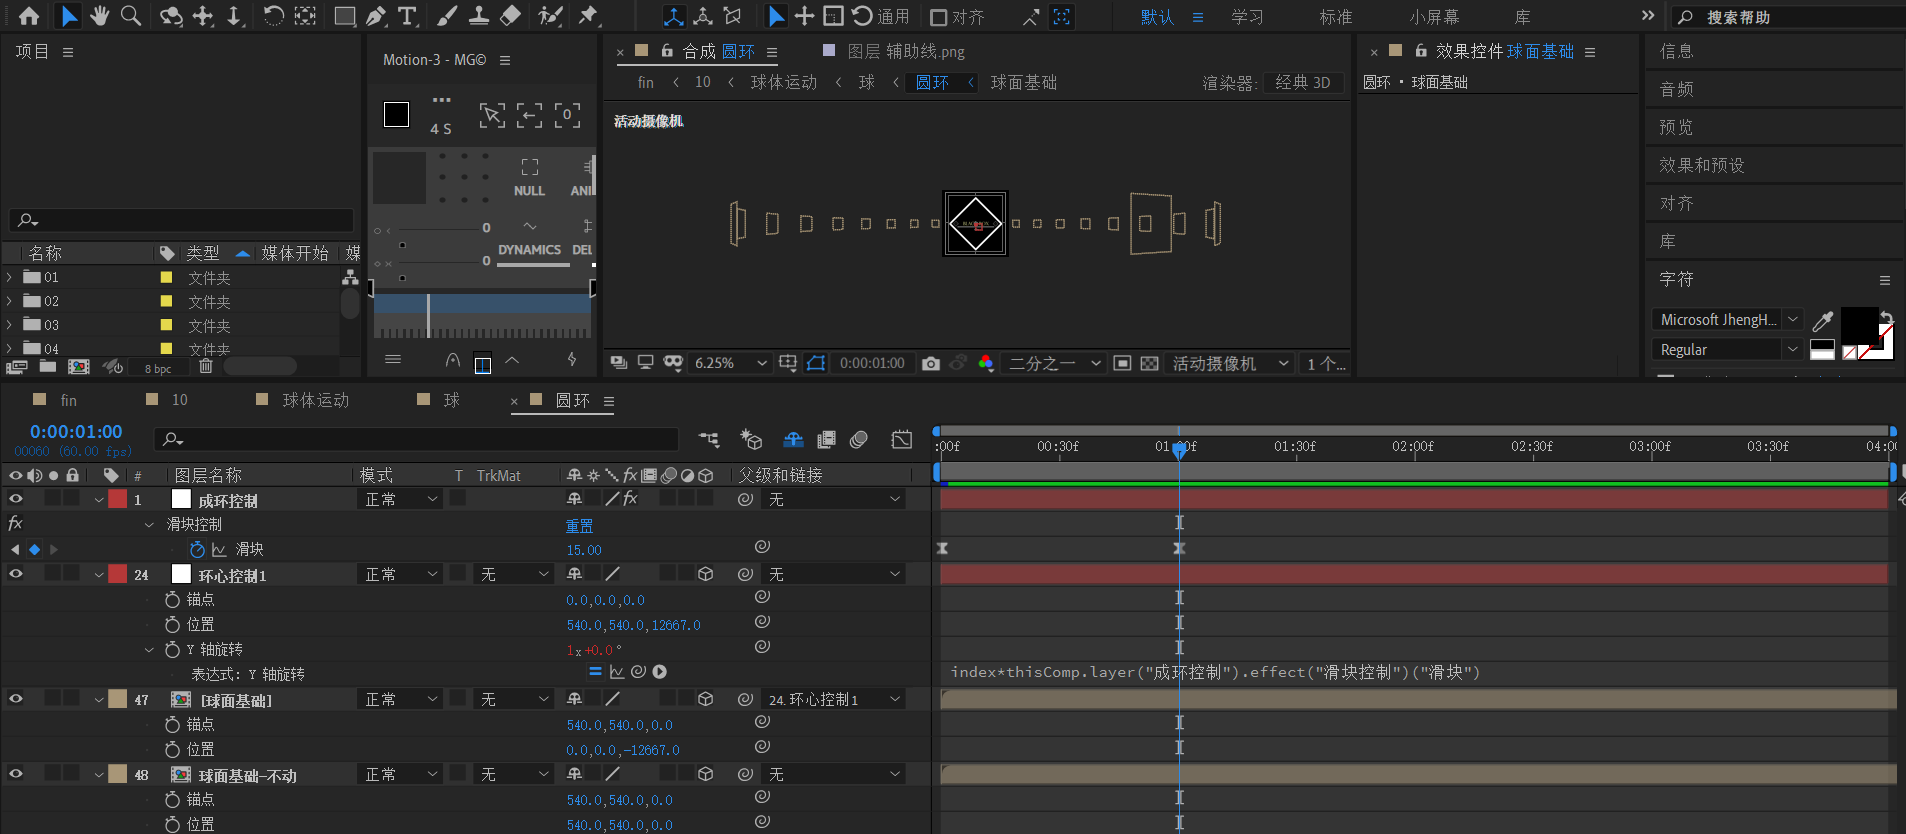Image resolution: width=1906 pixels, height=834 pixels.
Task: Switch to the 球体运动 timeline tab
Action: tap(315, 400)
